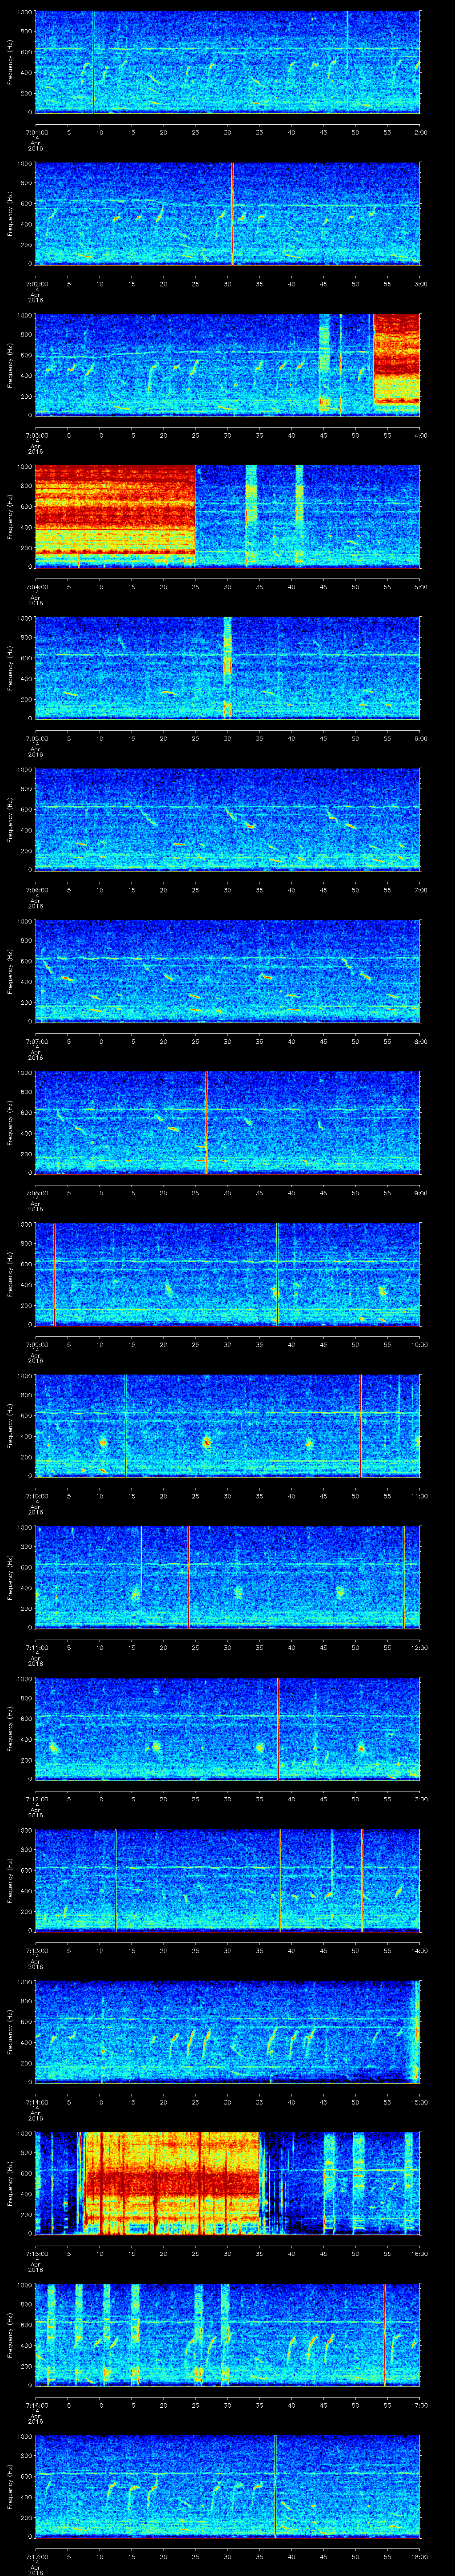Click red vertical line in 7:02:00 spectrogram
The width and height of the screenshot is (455, 2576).
tap(232, 213)
